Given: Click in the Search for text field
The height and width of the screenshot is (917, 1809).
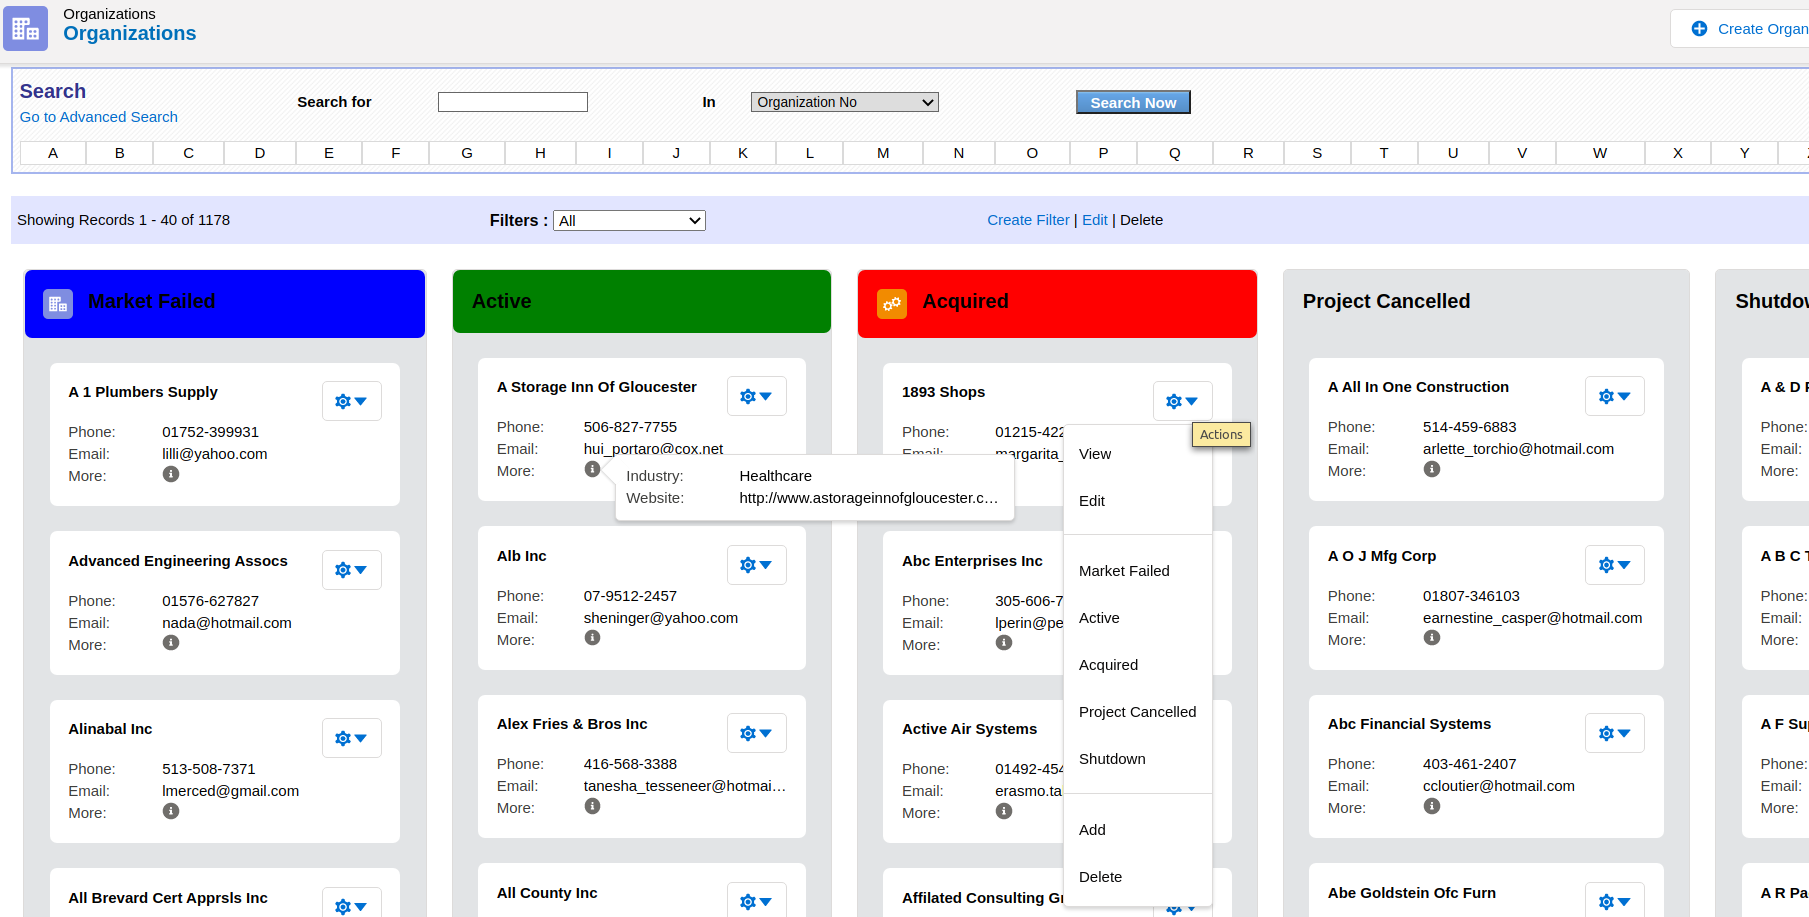Looking at the screenshot, I should pyautogui.click(x=513, y=102).
